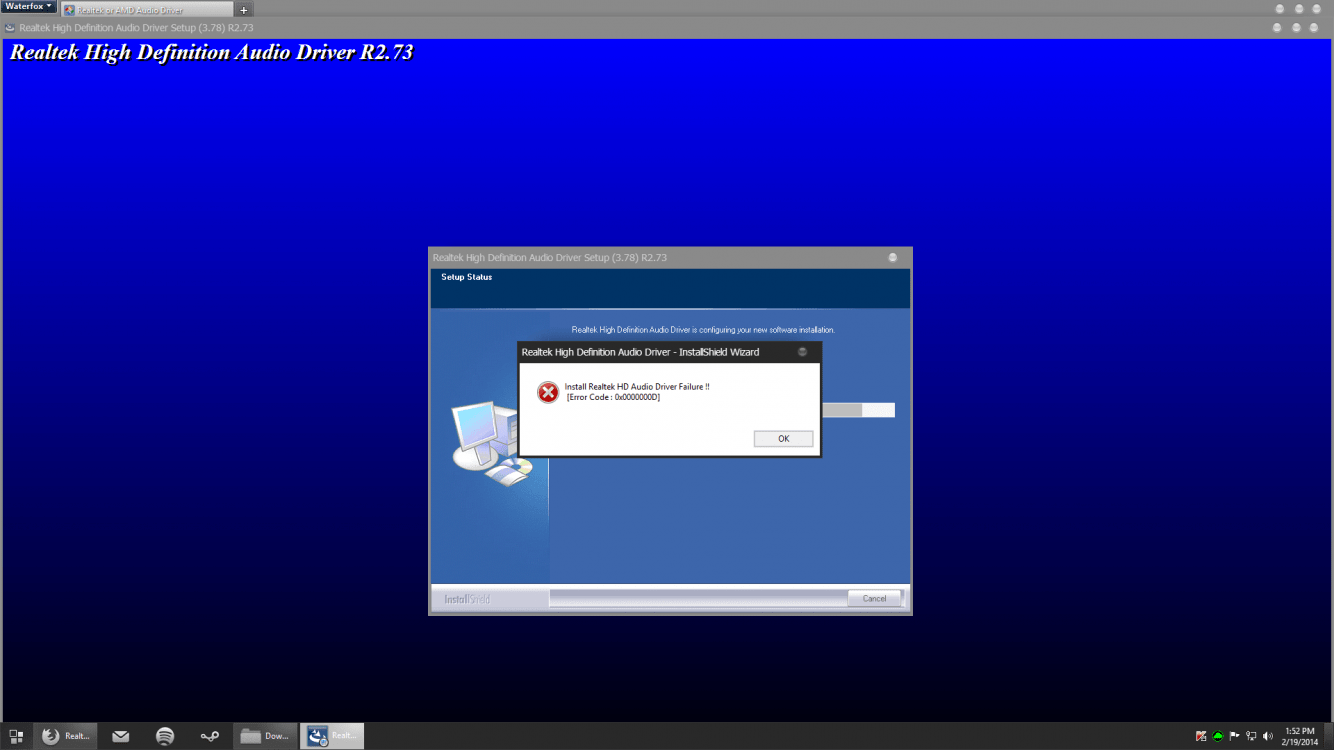Click OK in the error dialog
Screen dimensions: 1334x750
click(783, 439)
